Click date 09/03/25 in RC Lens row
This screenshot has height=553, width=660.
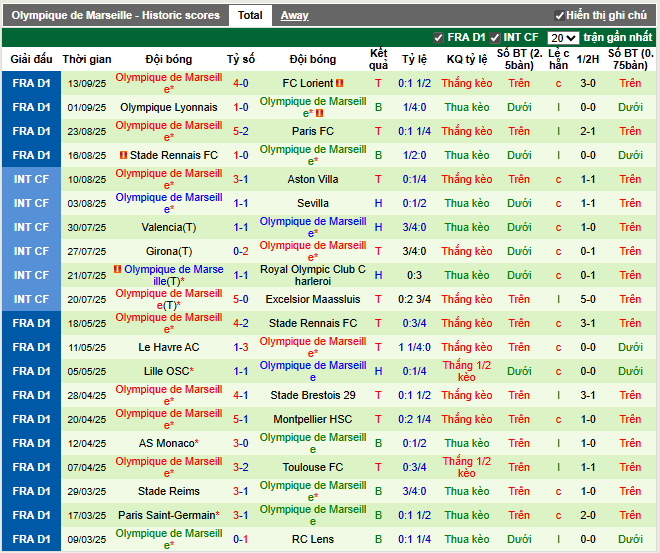(x=87, y=540)
